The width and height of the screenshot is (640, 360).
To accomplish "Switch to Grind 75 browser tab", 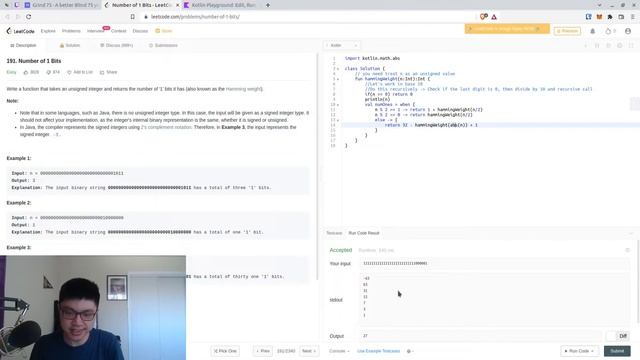I will (61, 5).
